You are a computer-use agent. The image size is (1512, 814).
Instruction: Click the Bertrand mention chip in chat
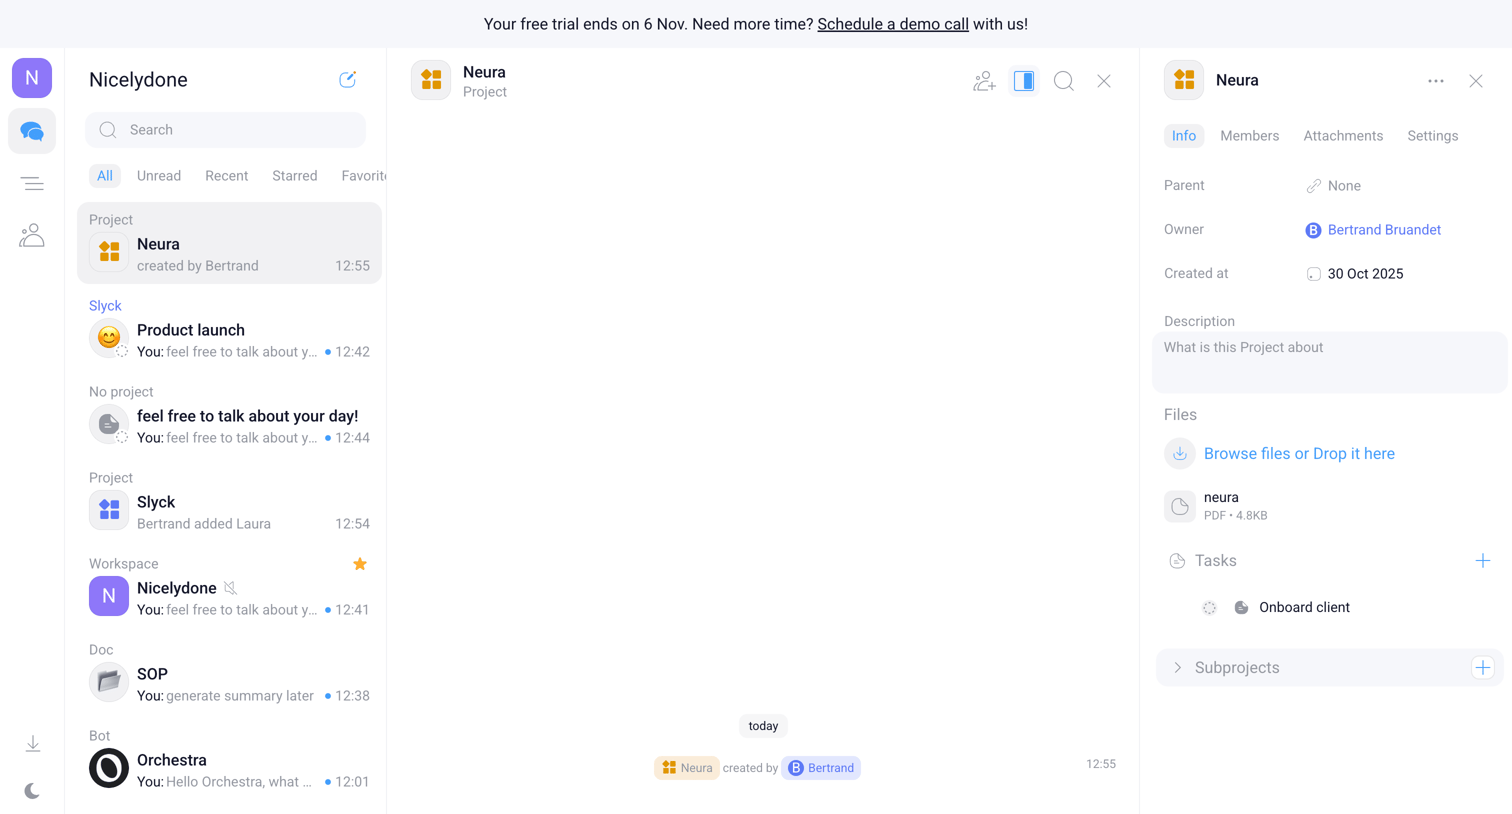pos(821,768)
